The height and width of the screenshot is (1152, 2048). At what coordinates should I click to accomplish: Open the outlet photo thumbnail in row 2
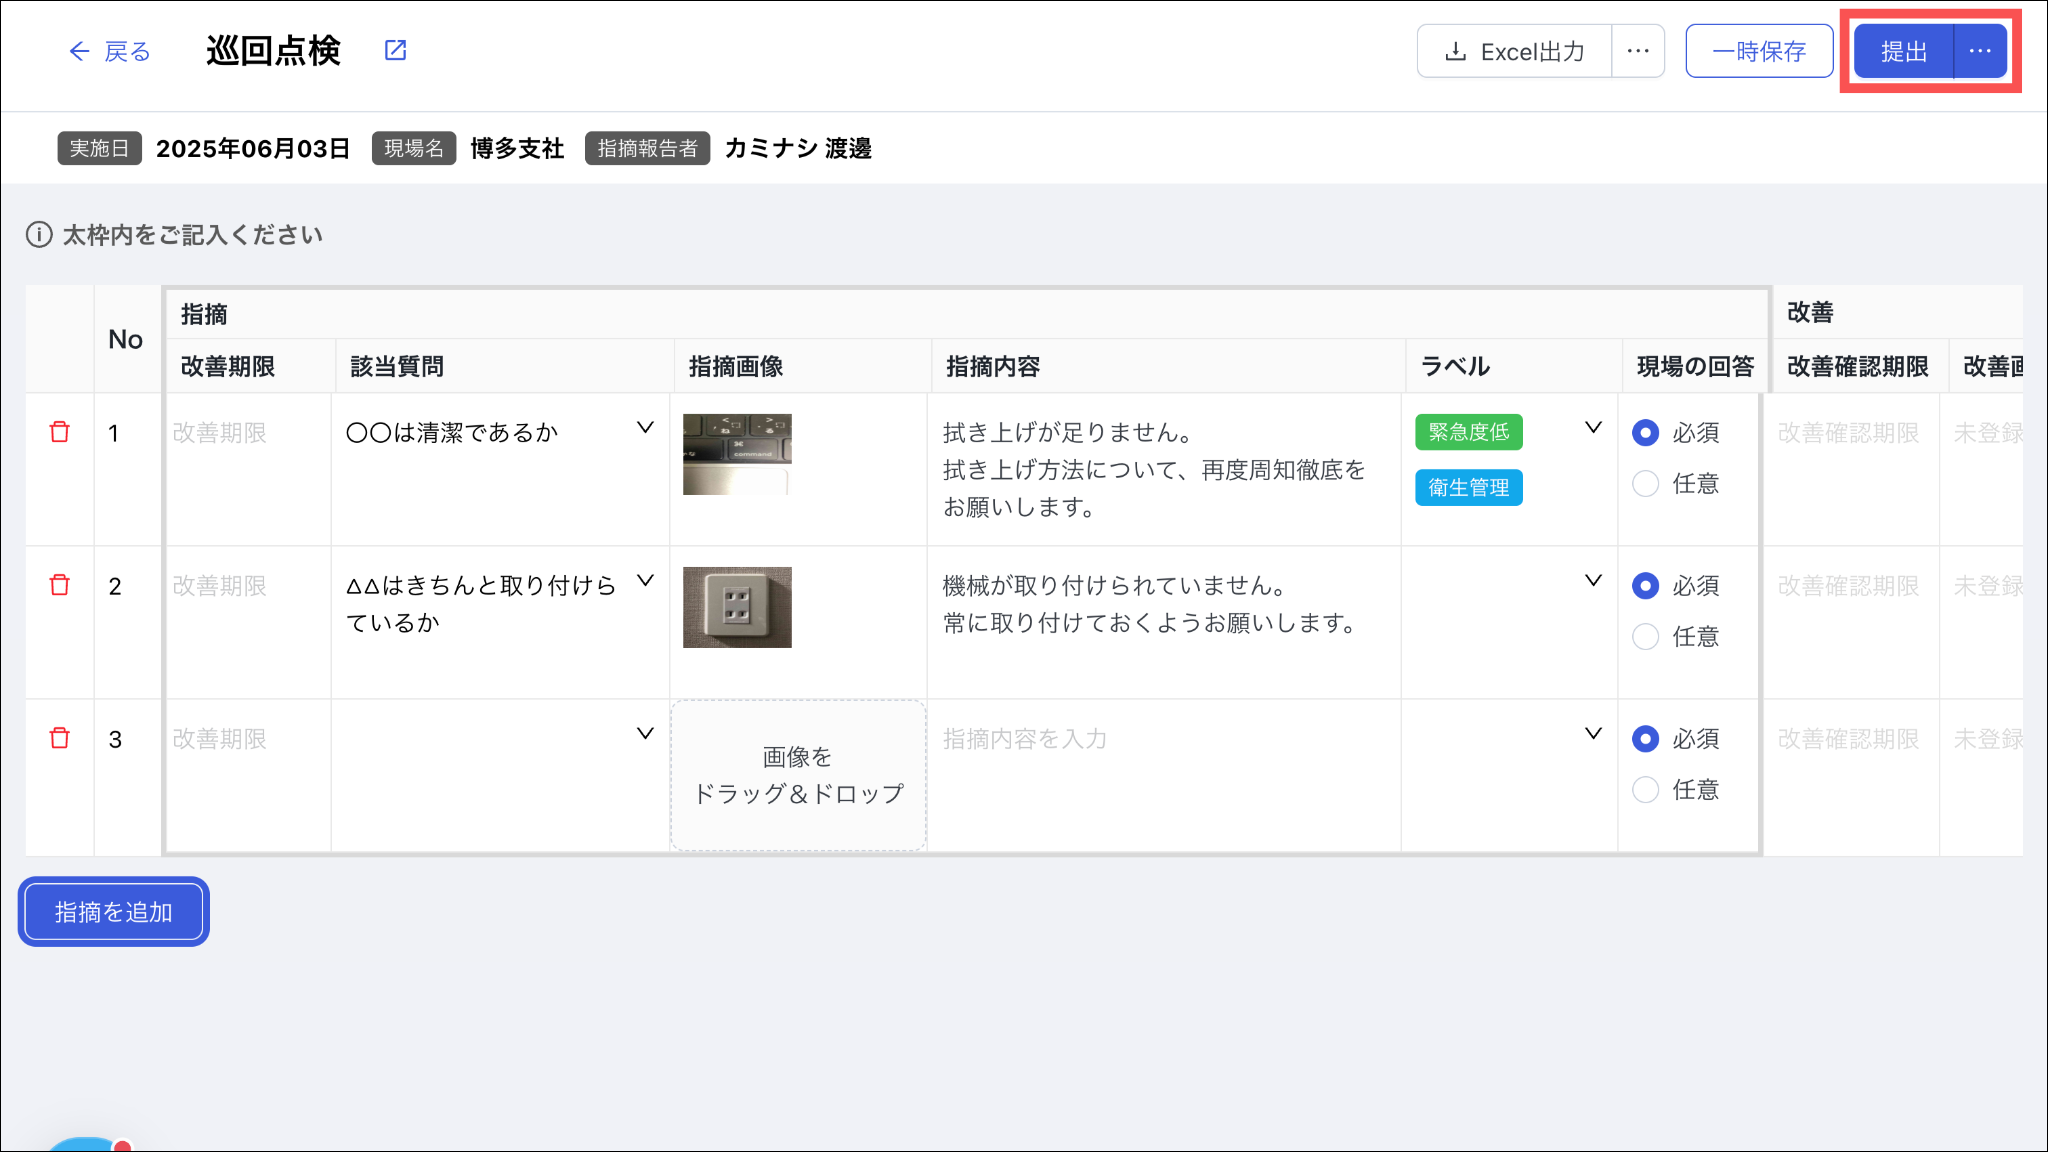(x=737, y=607)
